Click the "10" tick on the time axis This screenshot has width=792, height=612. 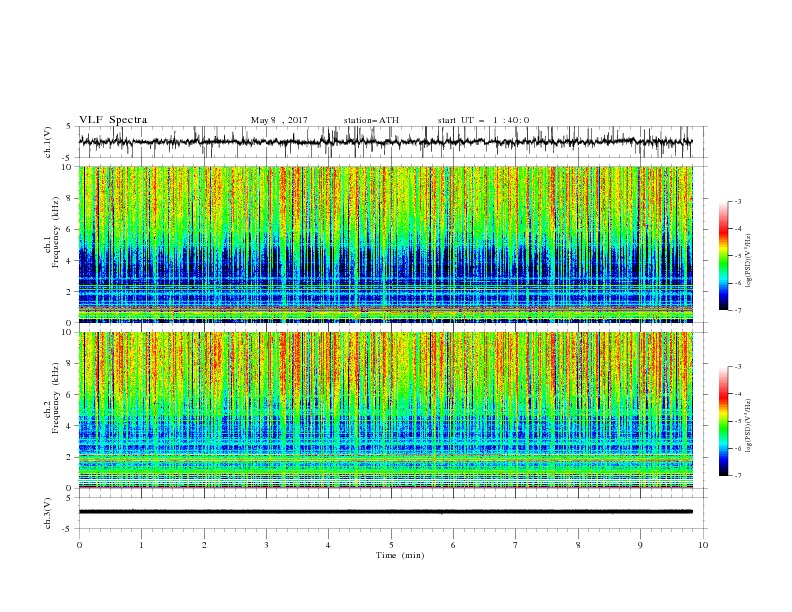[703, 545]
